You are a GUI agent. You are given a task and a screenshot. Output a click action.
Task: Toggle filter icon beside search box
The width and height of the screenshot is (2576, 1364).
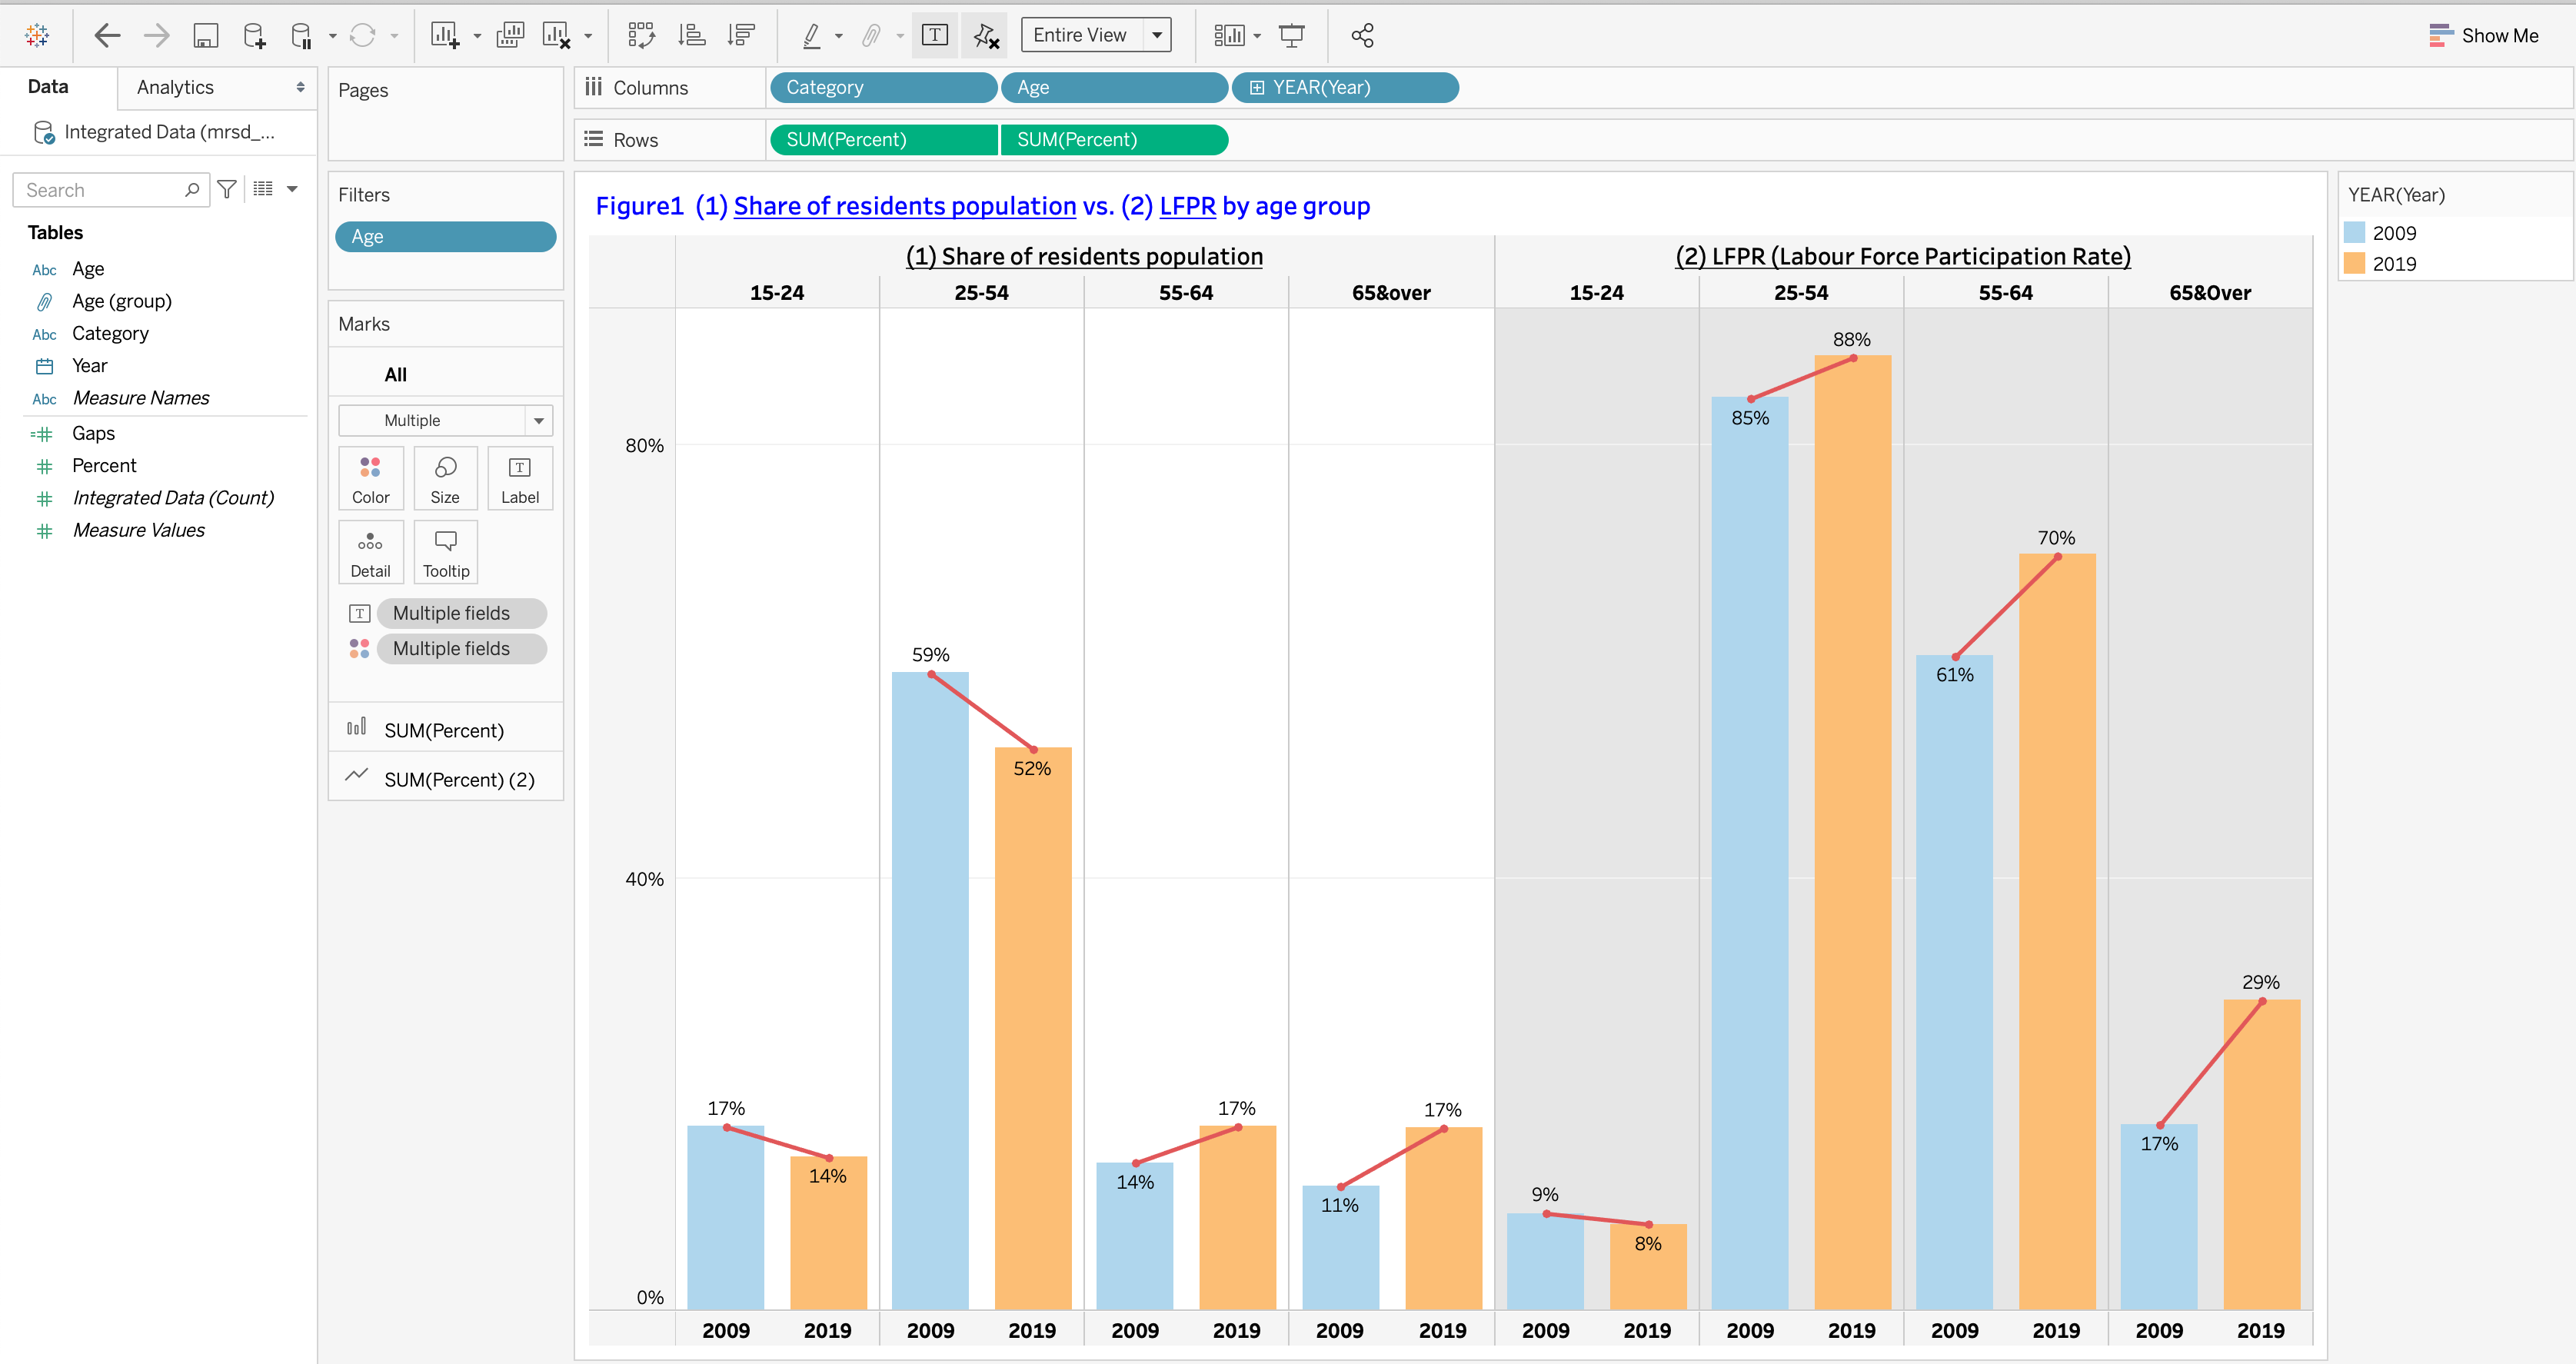pyautogui.click(x=227, y=189)
